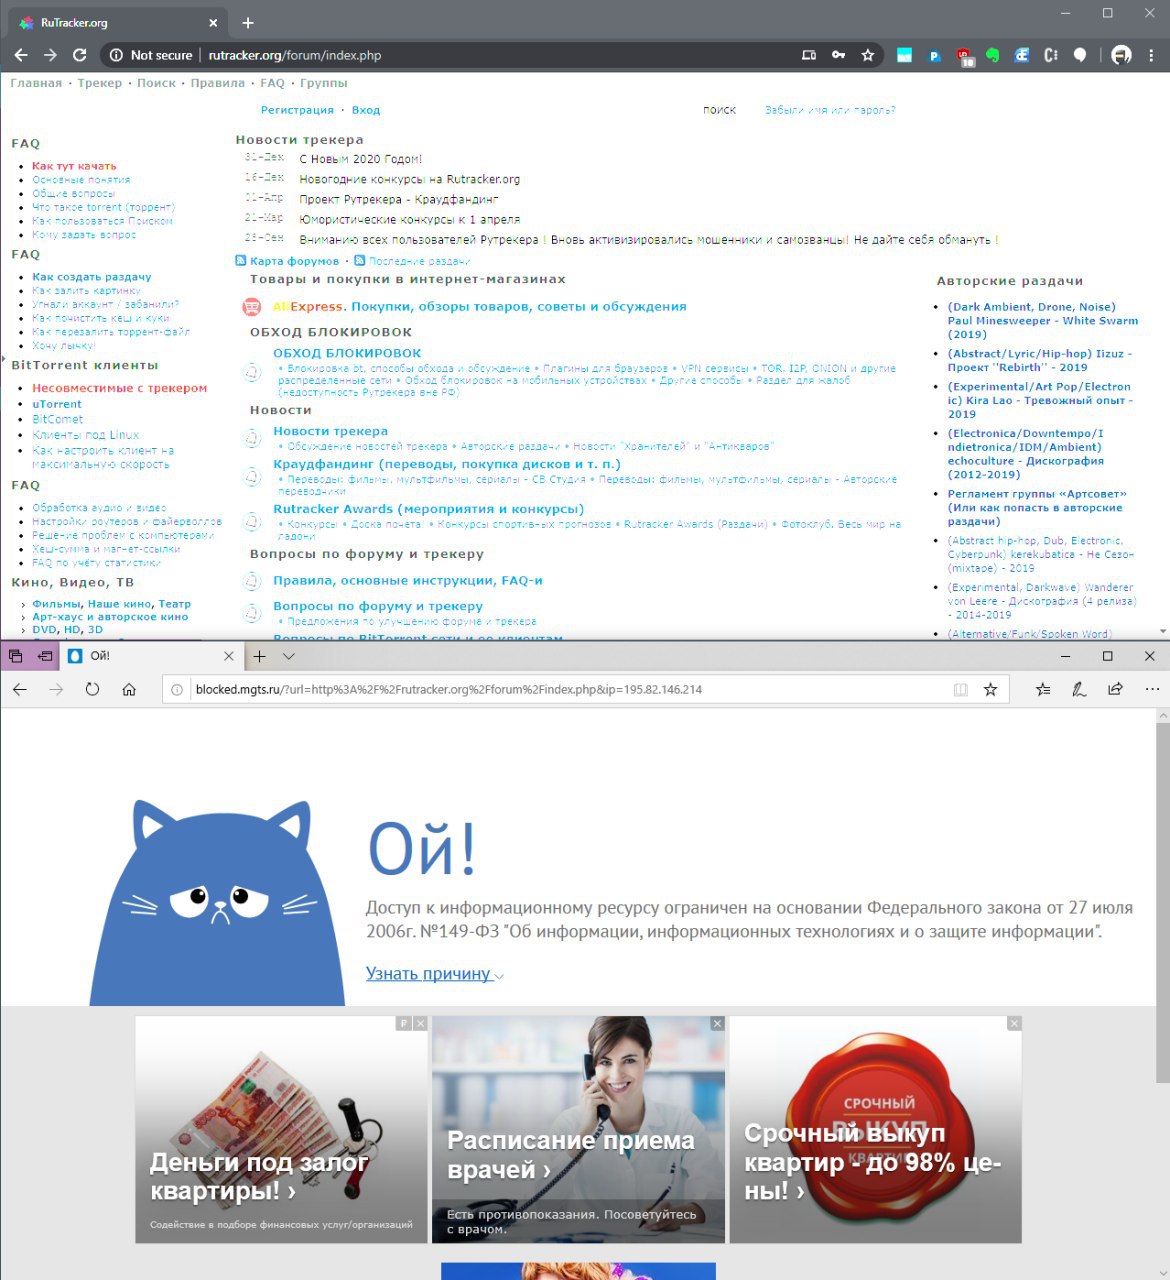Open 'Трекер' in the RuTracker top menu
The image size is (1170, 1280).
[100, 83]
